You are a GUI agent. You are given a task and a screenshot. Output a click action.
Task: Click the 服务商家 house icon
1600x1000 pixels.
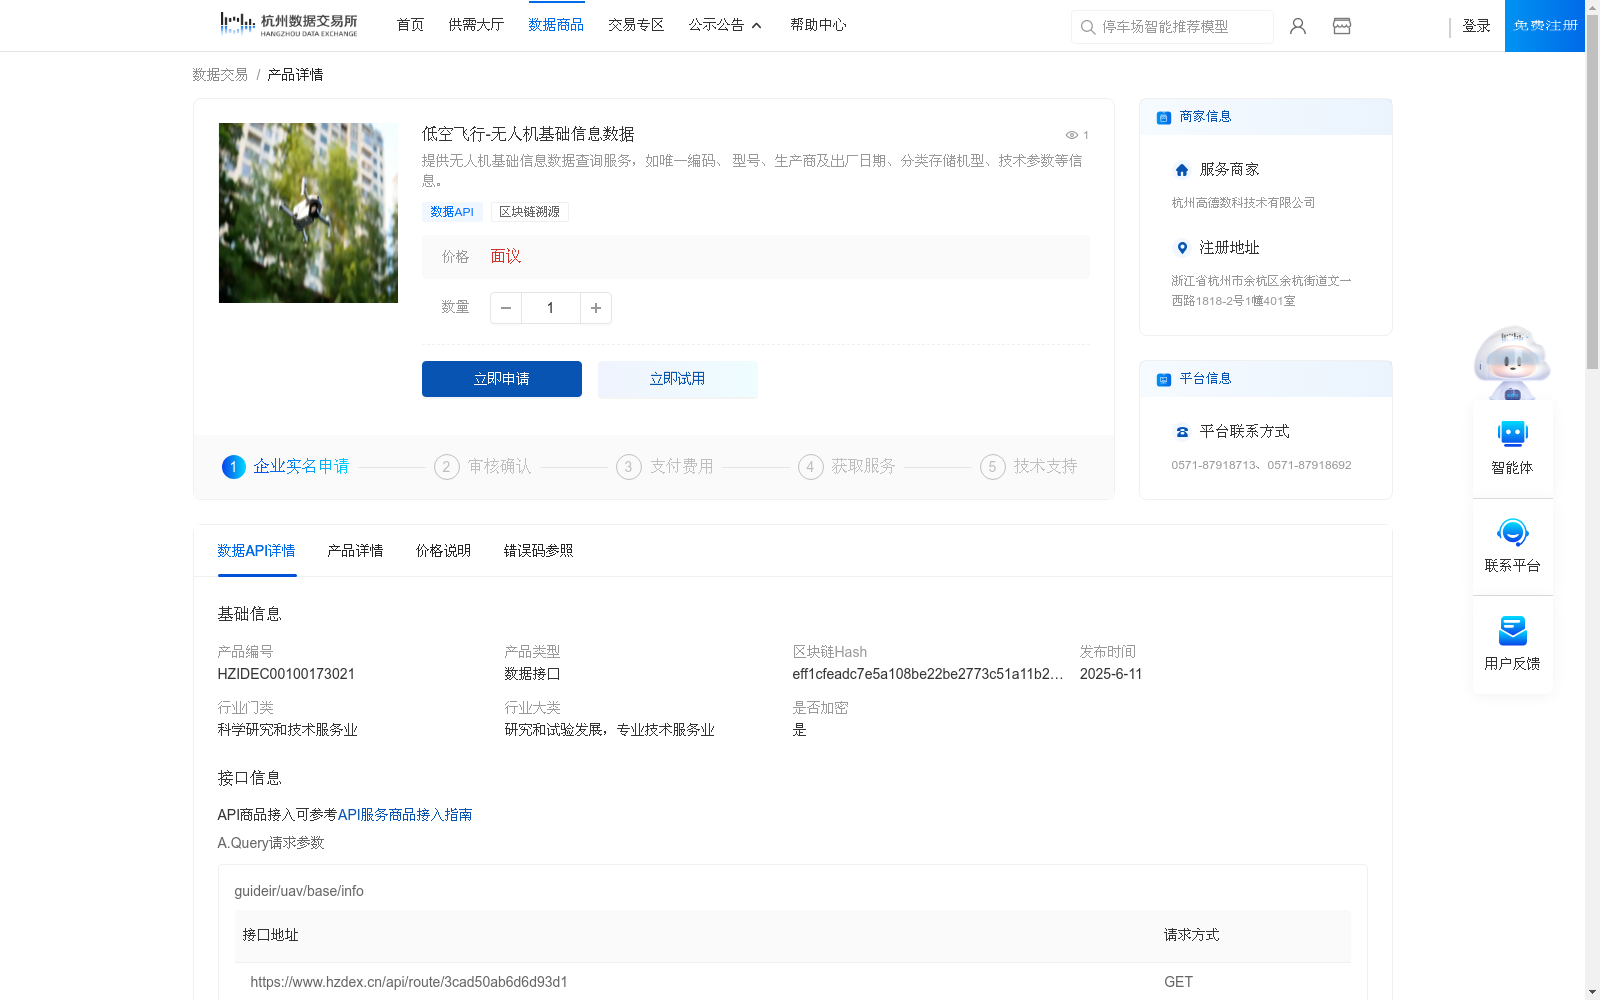[x=1182, y=170]
